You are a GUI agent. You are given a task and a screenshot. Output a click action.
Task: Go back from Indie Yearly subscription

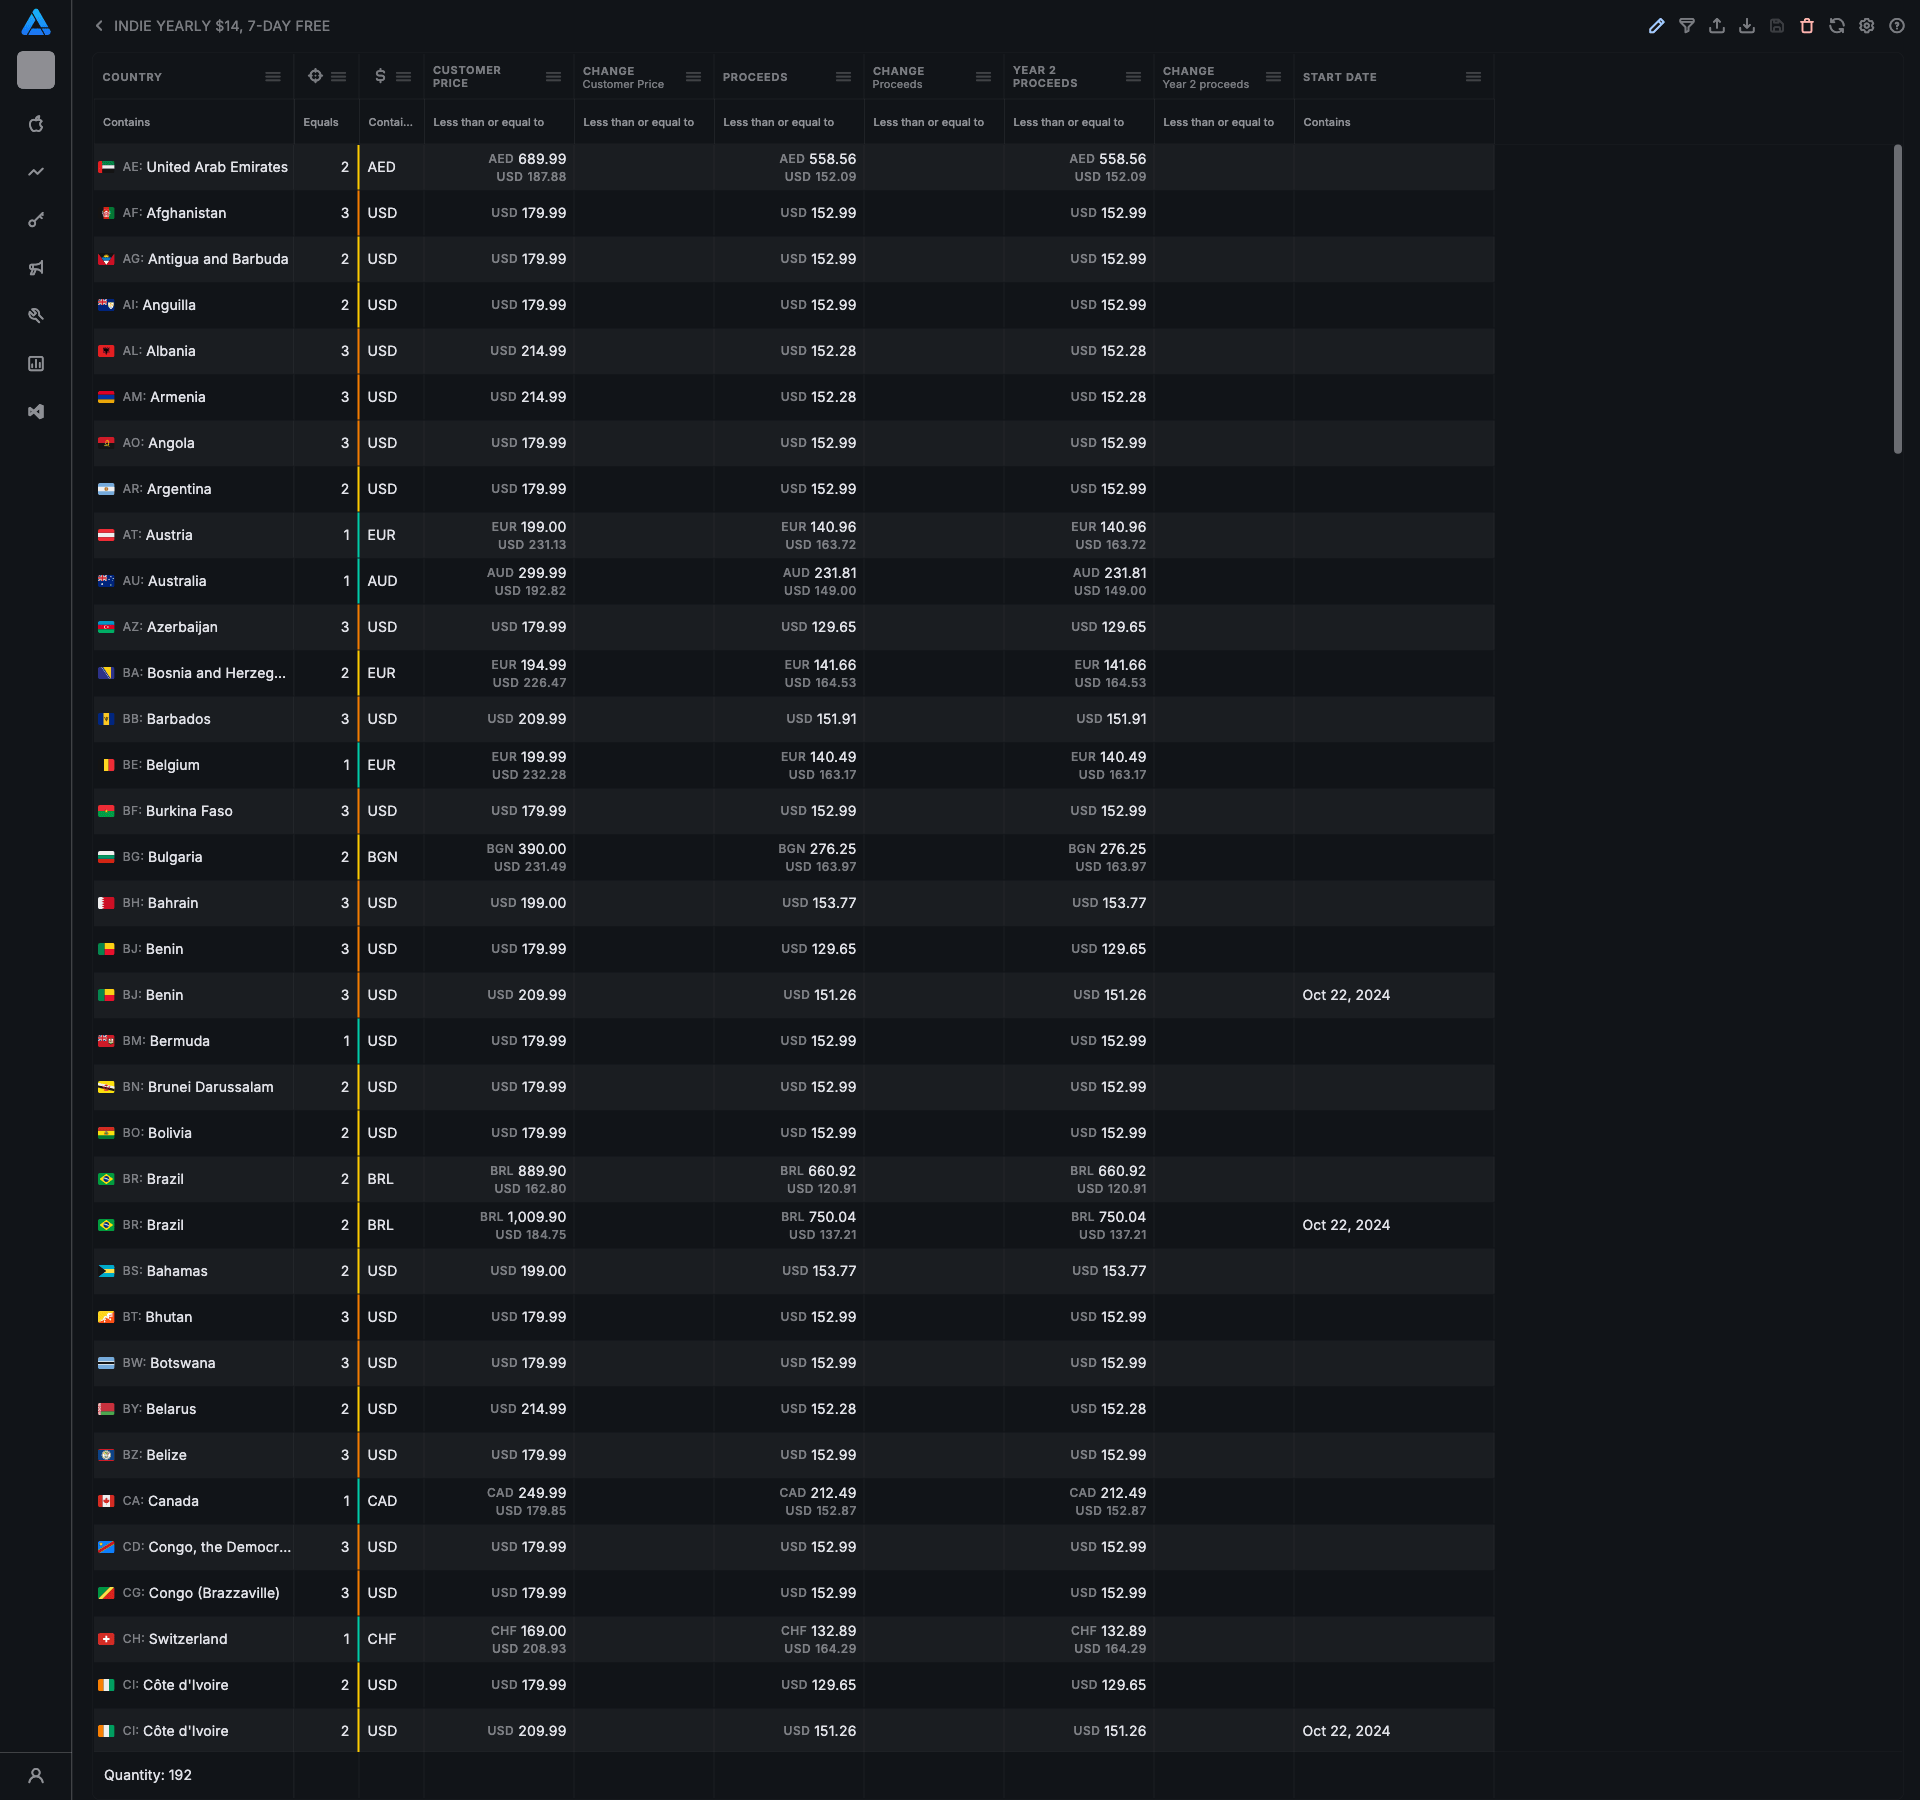coord(99,26)
